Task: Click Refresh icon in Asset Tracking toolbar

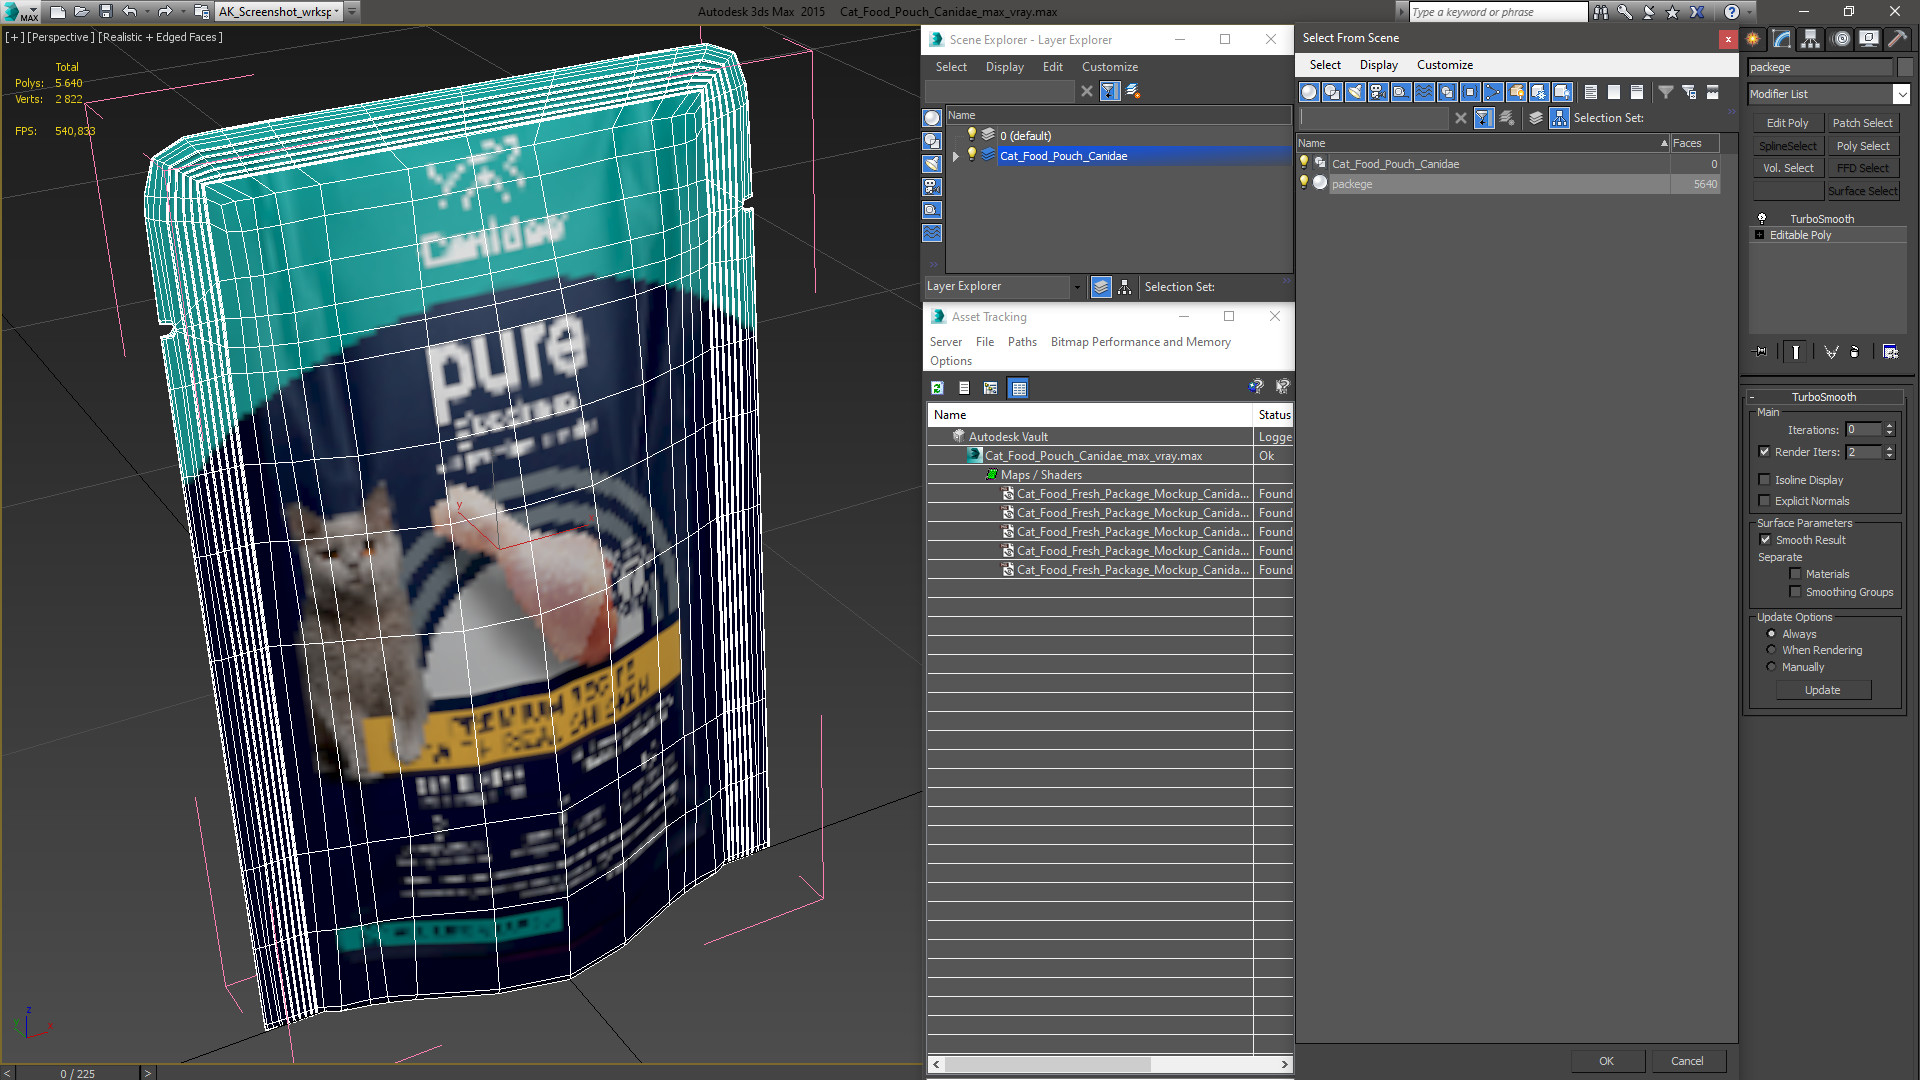Action: click(x=937, y=388)
